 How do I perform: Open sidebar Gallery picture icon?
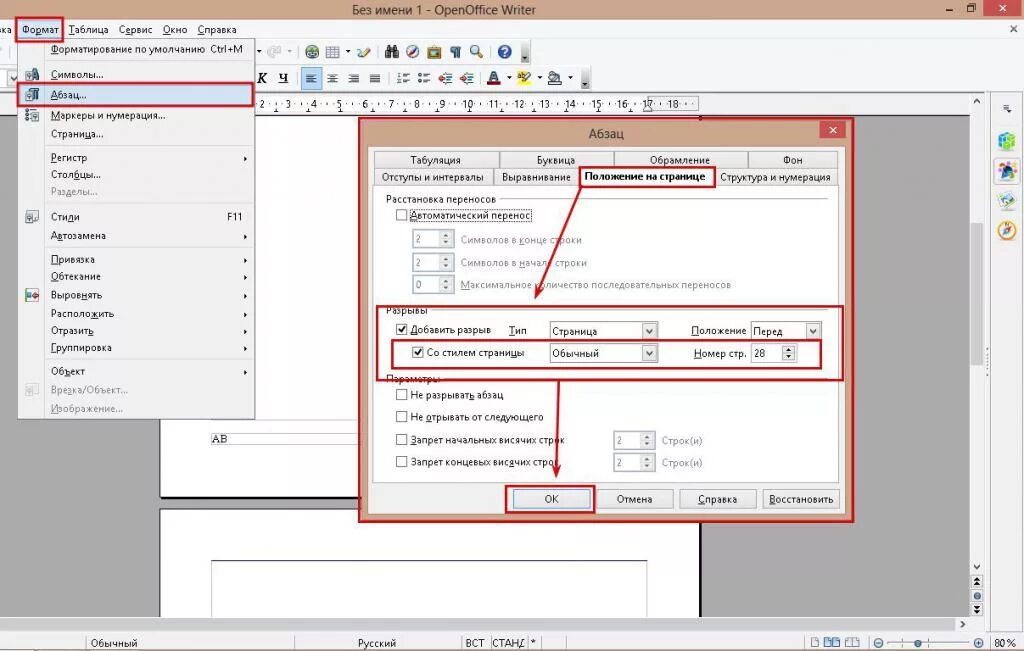click(1006, 200)
